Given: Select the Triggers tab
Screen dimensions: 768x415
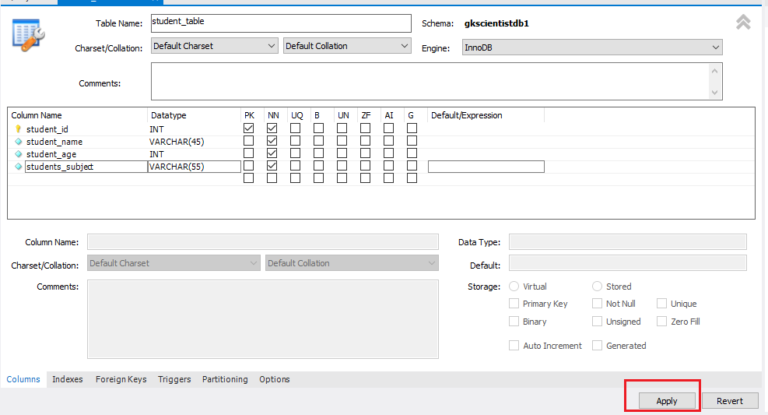Looking at the screenshot, I should [174, 380].
